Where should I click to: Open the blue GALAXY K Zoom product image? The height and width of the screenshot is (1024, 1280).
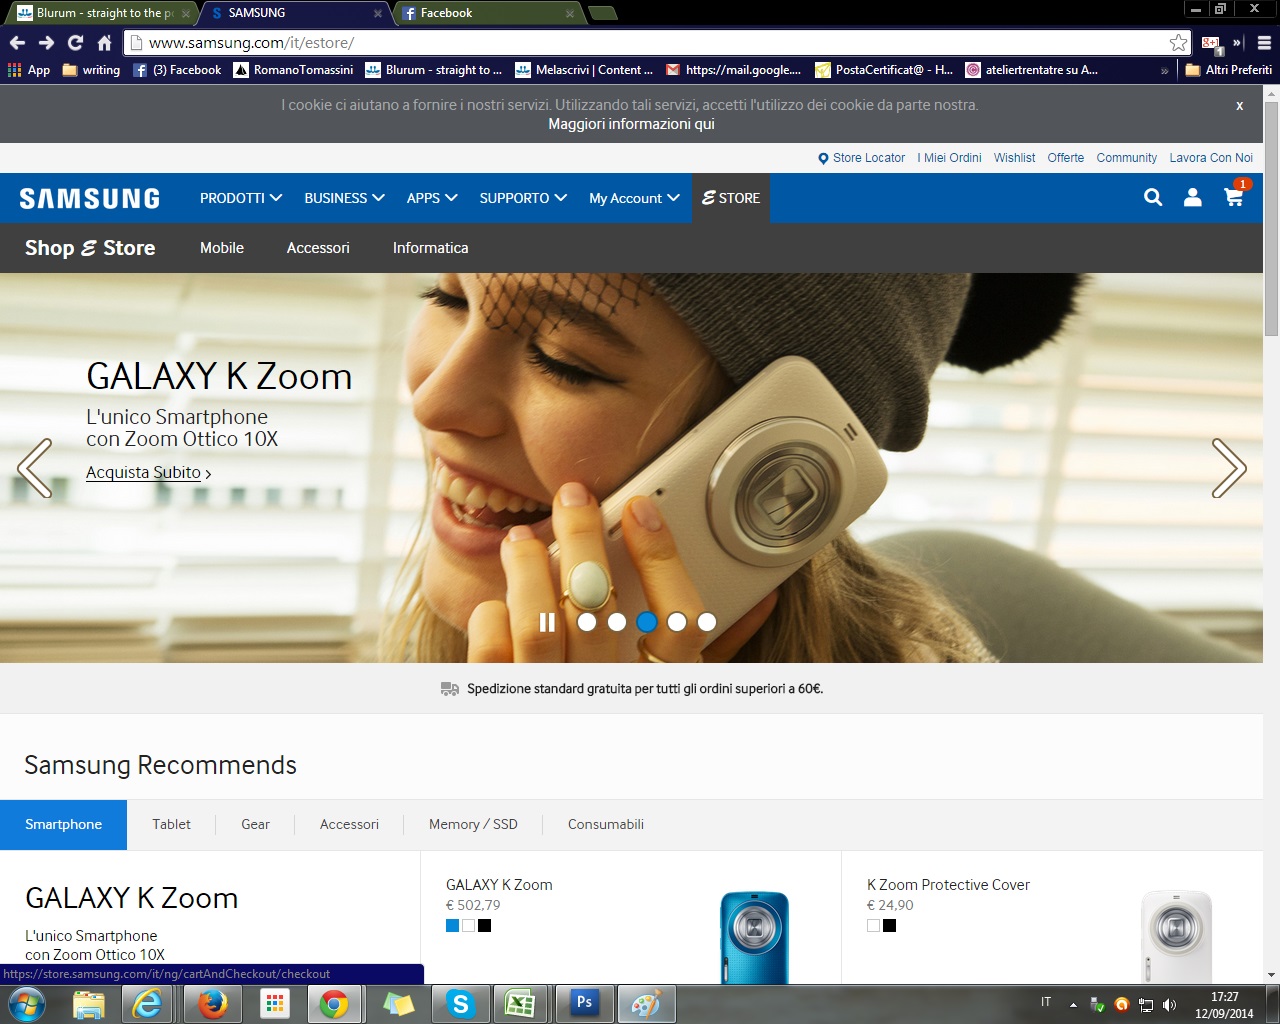(x=754, y=938)
